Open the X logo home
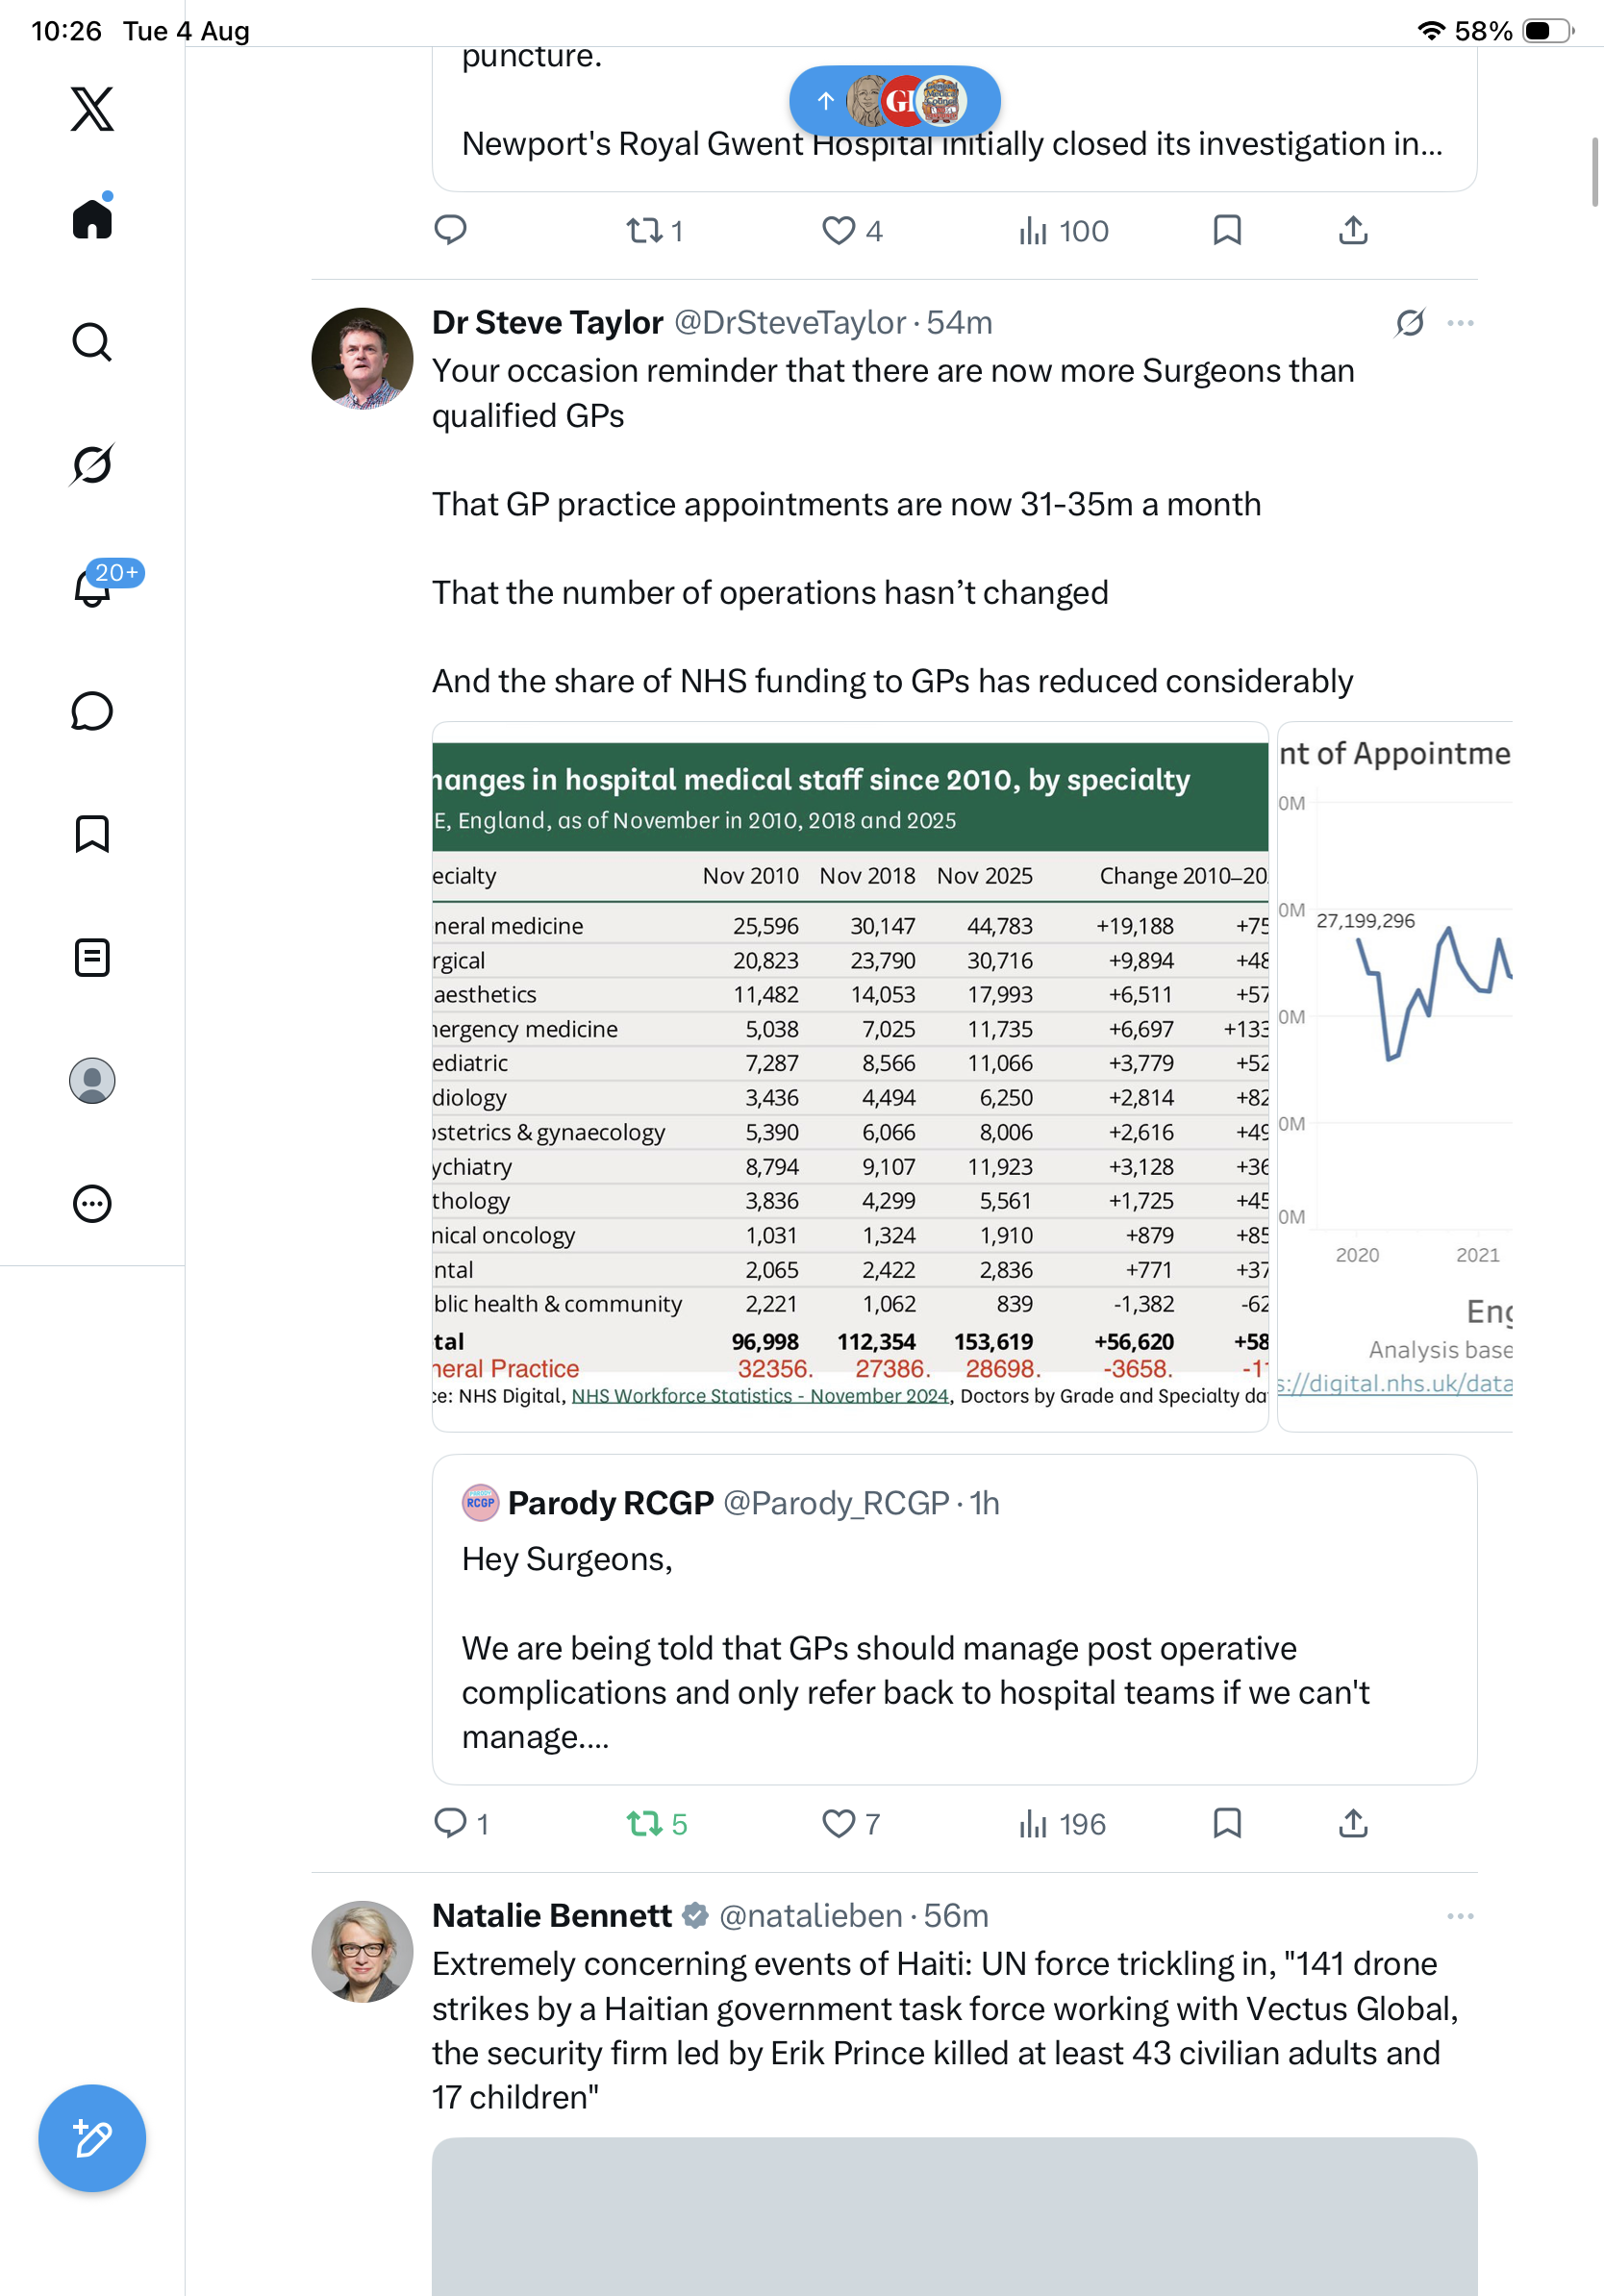Viewport: 1604px width, 2296px height. [x=92, y=109]
